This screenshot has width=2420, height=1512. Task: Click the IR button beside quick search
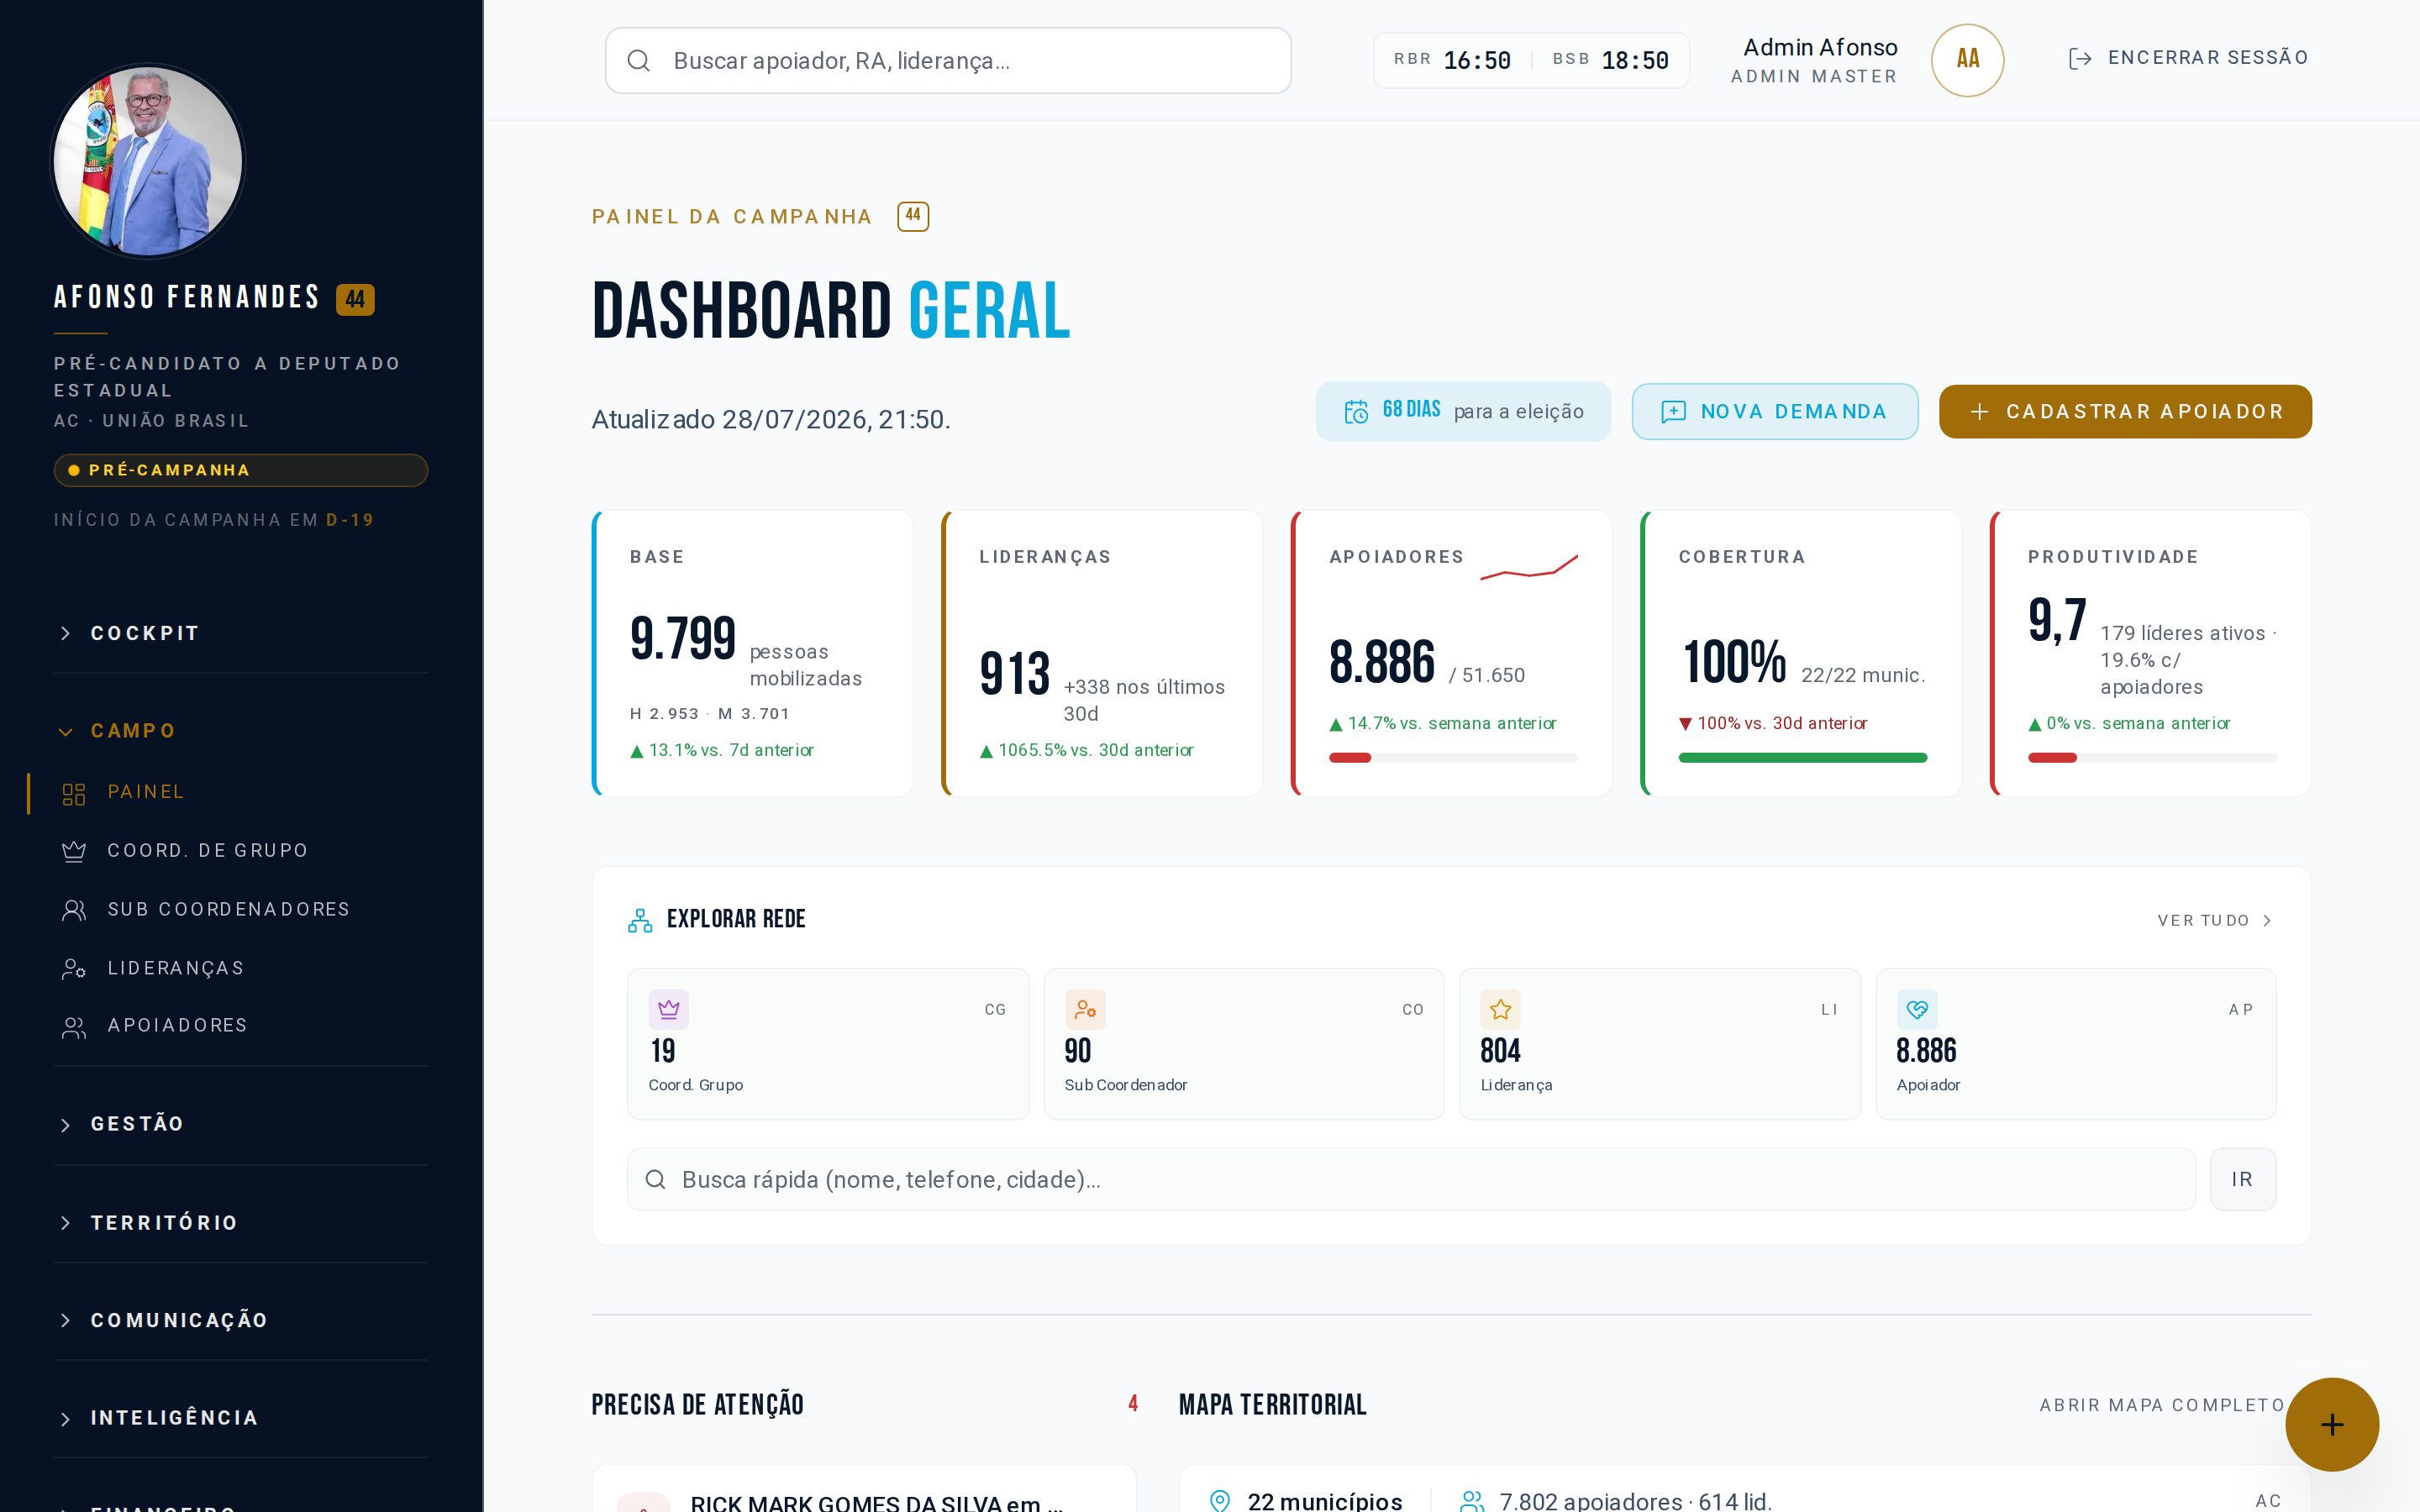(x=2243, y=1180)
